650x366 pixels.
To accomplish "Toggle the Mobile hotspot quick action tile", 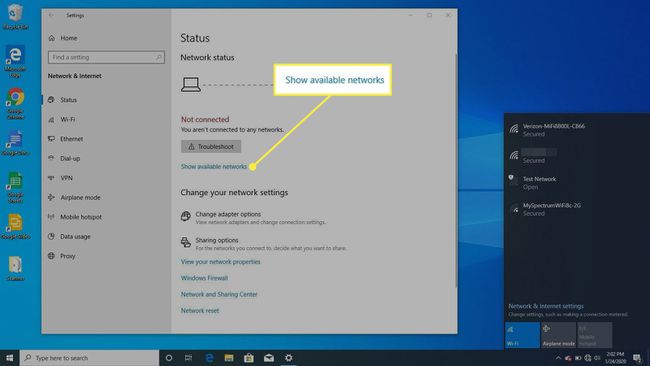I will (x=594, y=335).
